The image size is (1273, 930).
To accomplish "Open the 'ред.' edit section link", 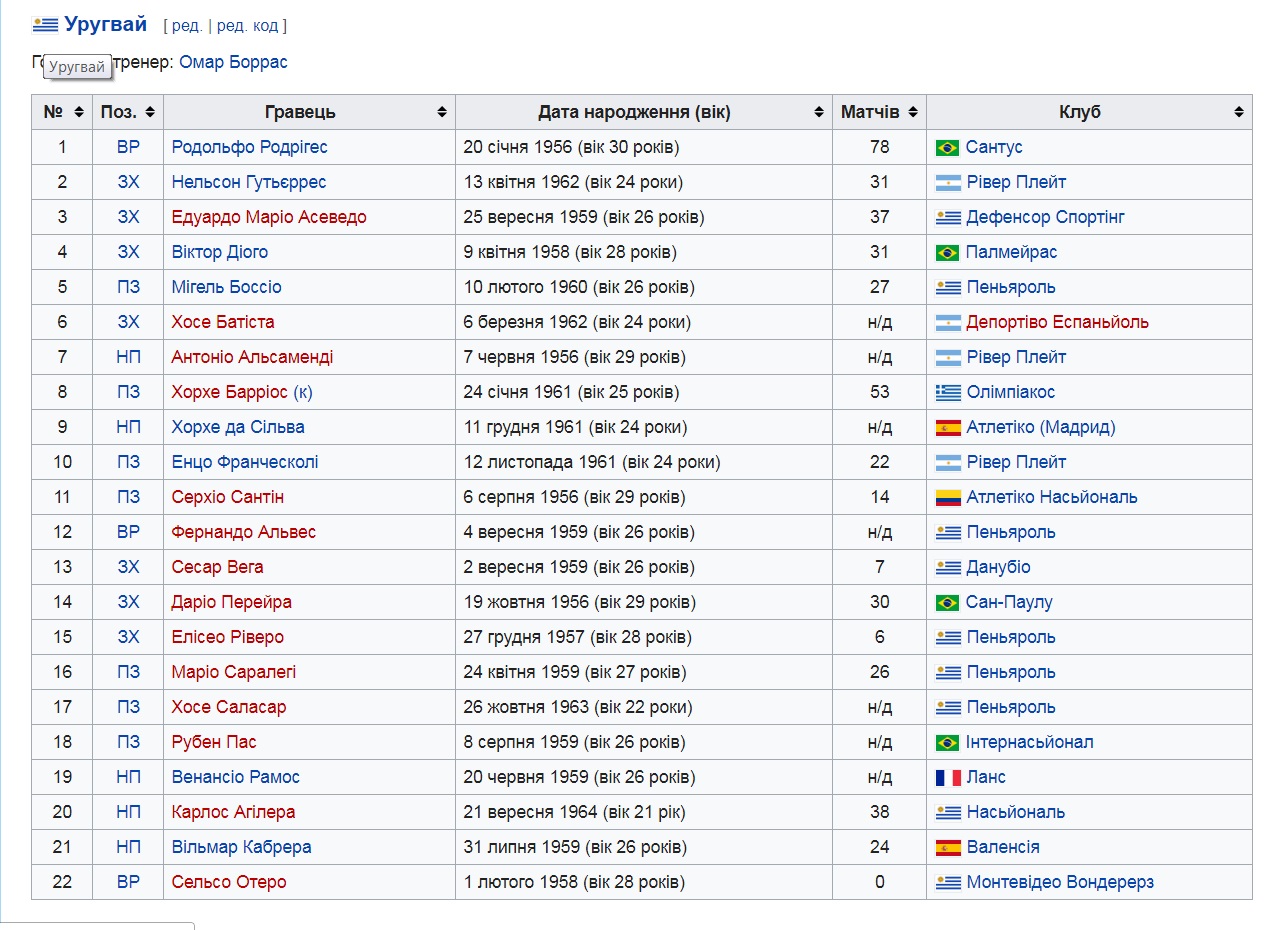I will 186,26.
